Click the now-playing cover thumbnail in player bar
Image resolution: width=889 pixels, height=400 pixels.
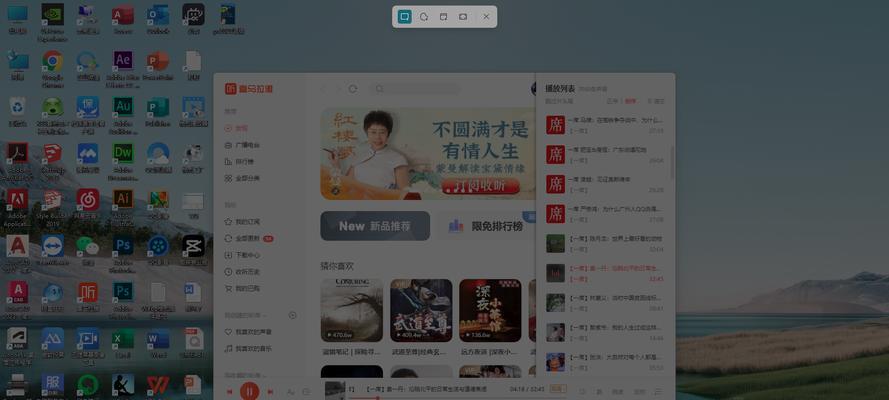335,390
